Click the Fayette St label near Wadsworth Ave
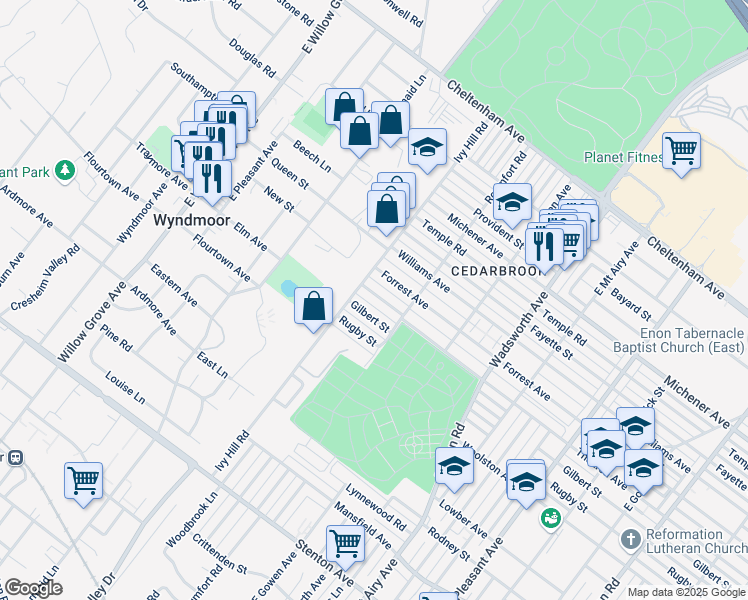748x600 pixels. coord(552,342)
